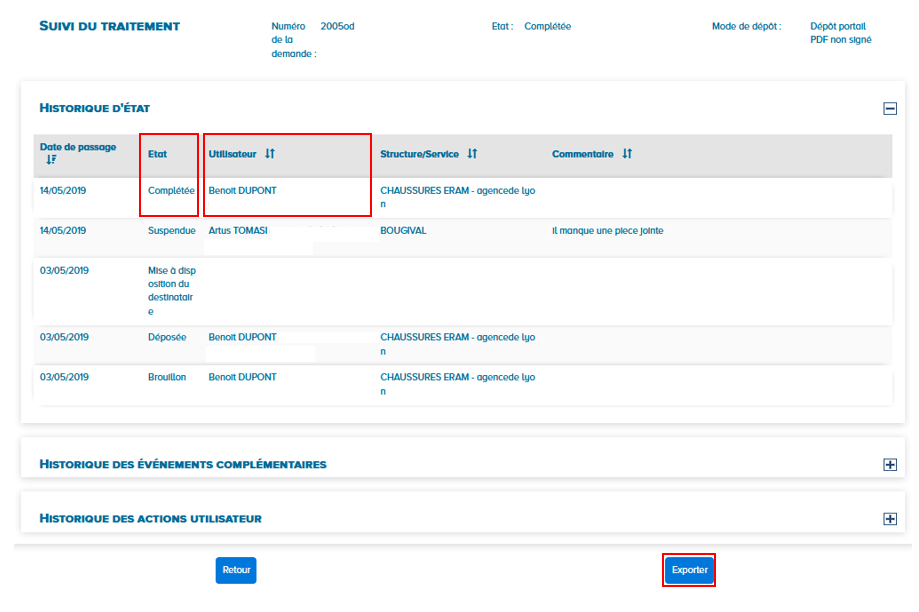The width and height of the screenshot is (919, 612).
Task: Click comment 'Il manque une piece jointe'
Action: coord(607,231)
